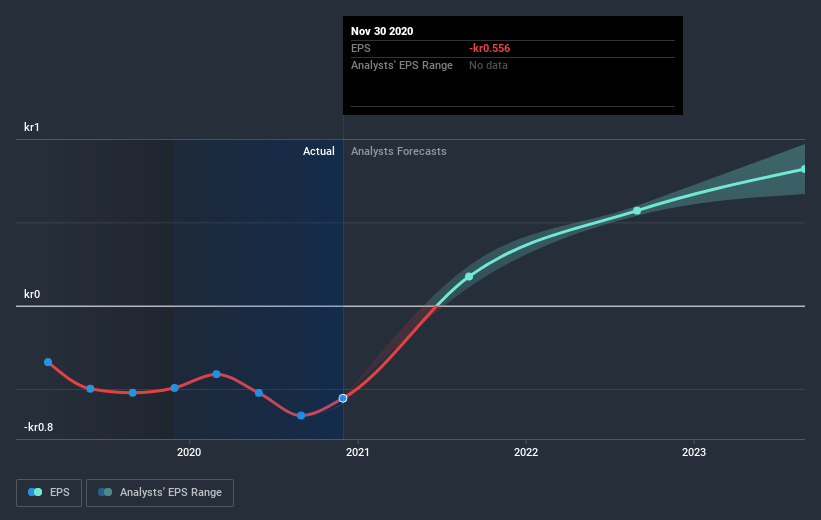Click the Actual section label
Image resolution: width=821 pixels, height=520 pixels.
click(x=318, y=151)
